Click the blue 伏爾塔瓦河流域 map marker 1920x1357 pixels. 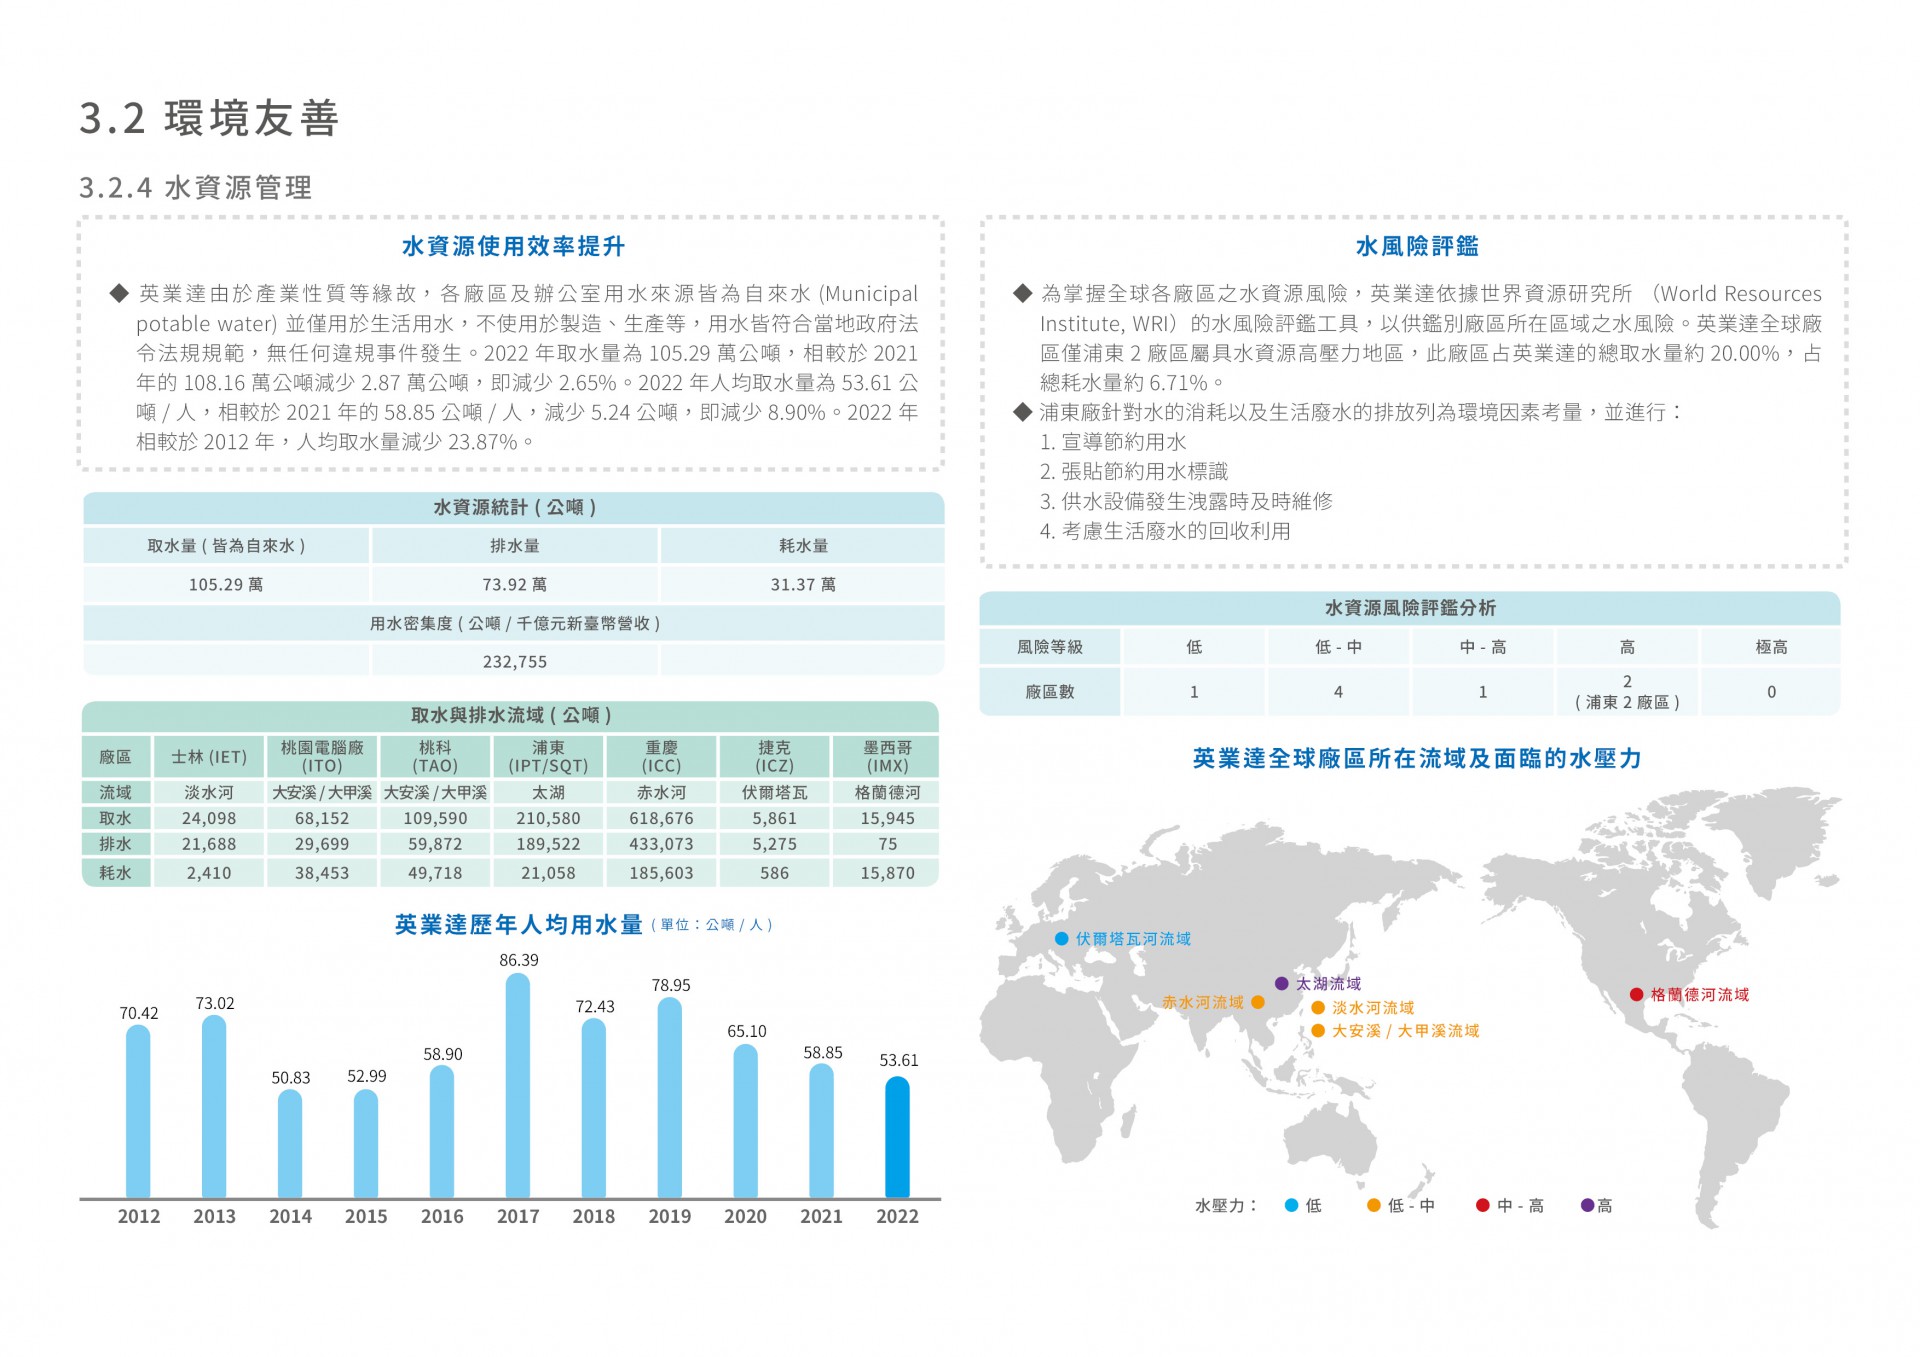tap(1062, 939)
